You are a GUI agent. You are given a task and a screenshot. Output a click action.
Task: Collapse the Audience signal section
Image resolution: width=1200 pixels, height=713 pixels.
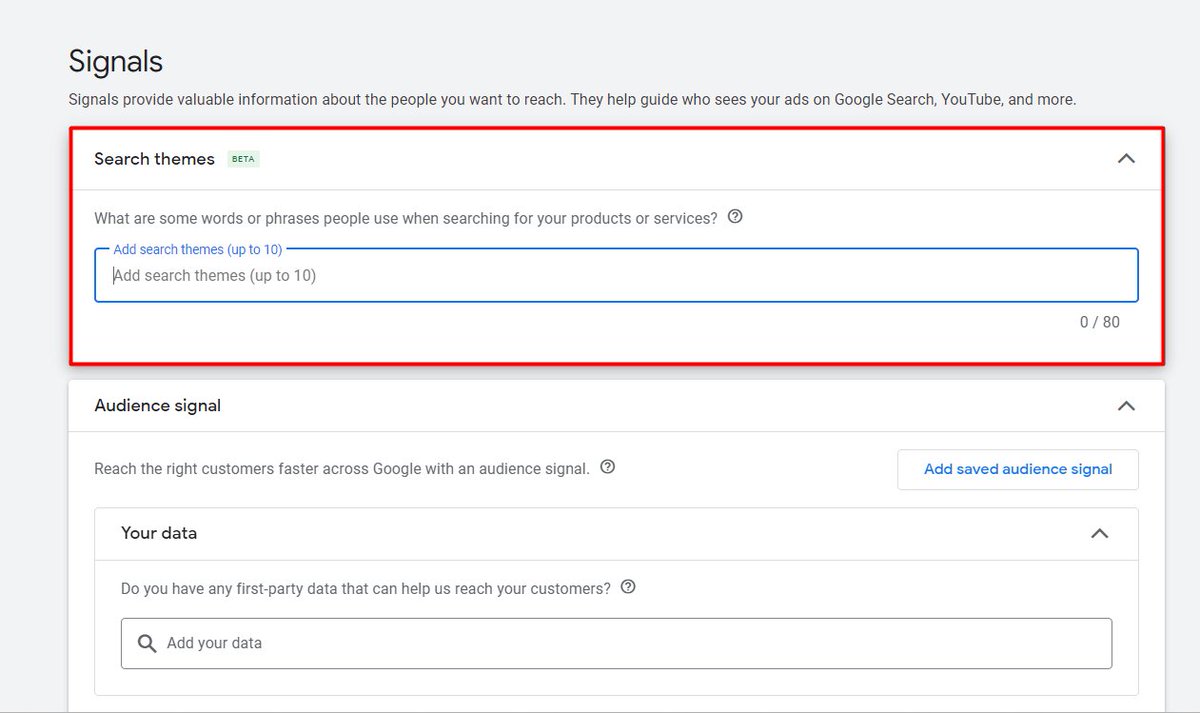tap(1126, 406)
